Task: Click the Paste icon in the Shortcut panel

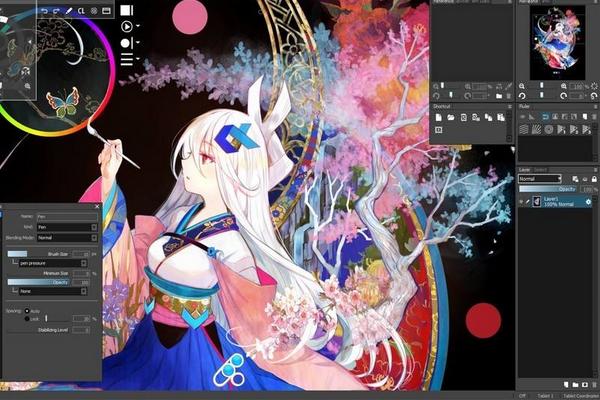Action: 501,118
